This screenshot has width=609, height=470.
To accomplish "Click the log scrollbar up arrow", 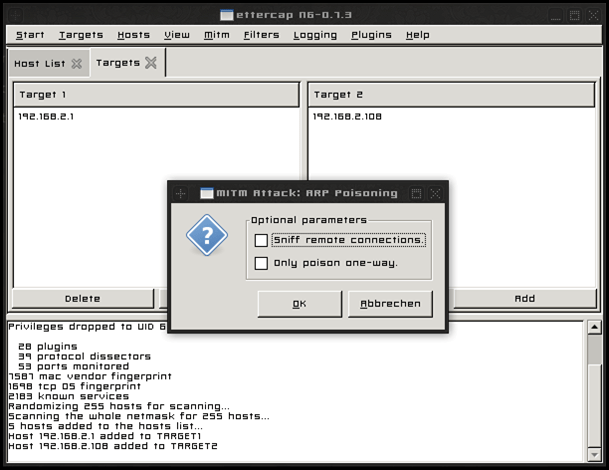I will (594, 327).
